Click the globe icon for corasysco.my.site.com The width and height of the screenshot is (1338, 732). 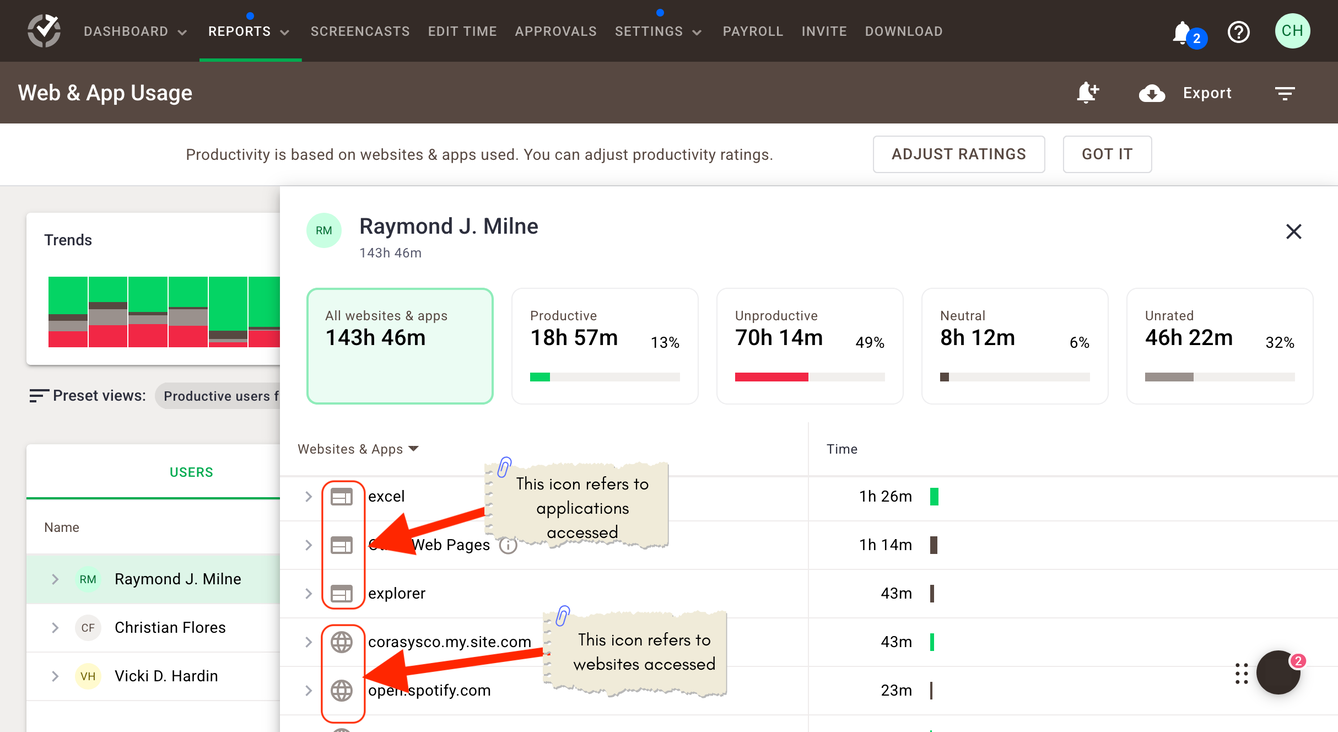click(342, 642)
